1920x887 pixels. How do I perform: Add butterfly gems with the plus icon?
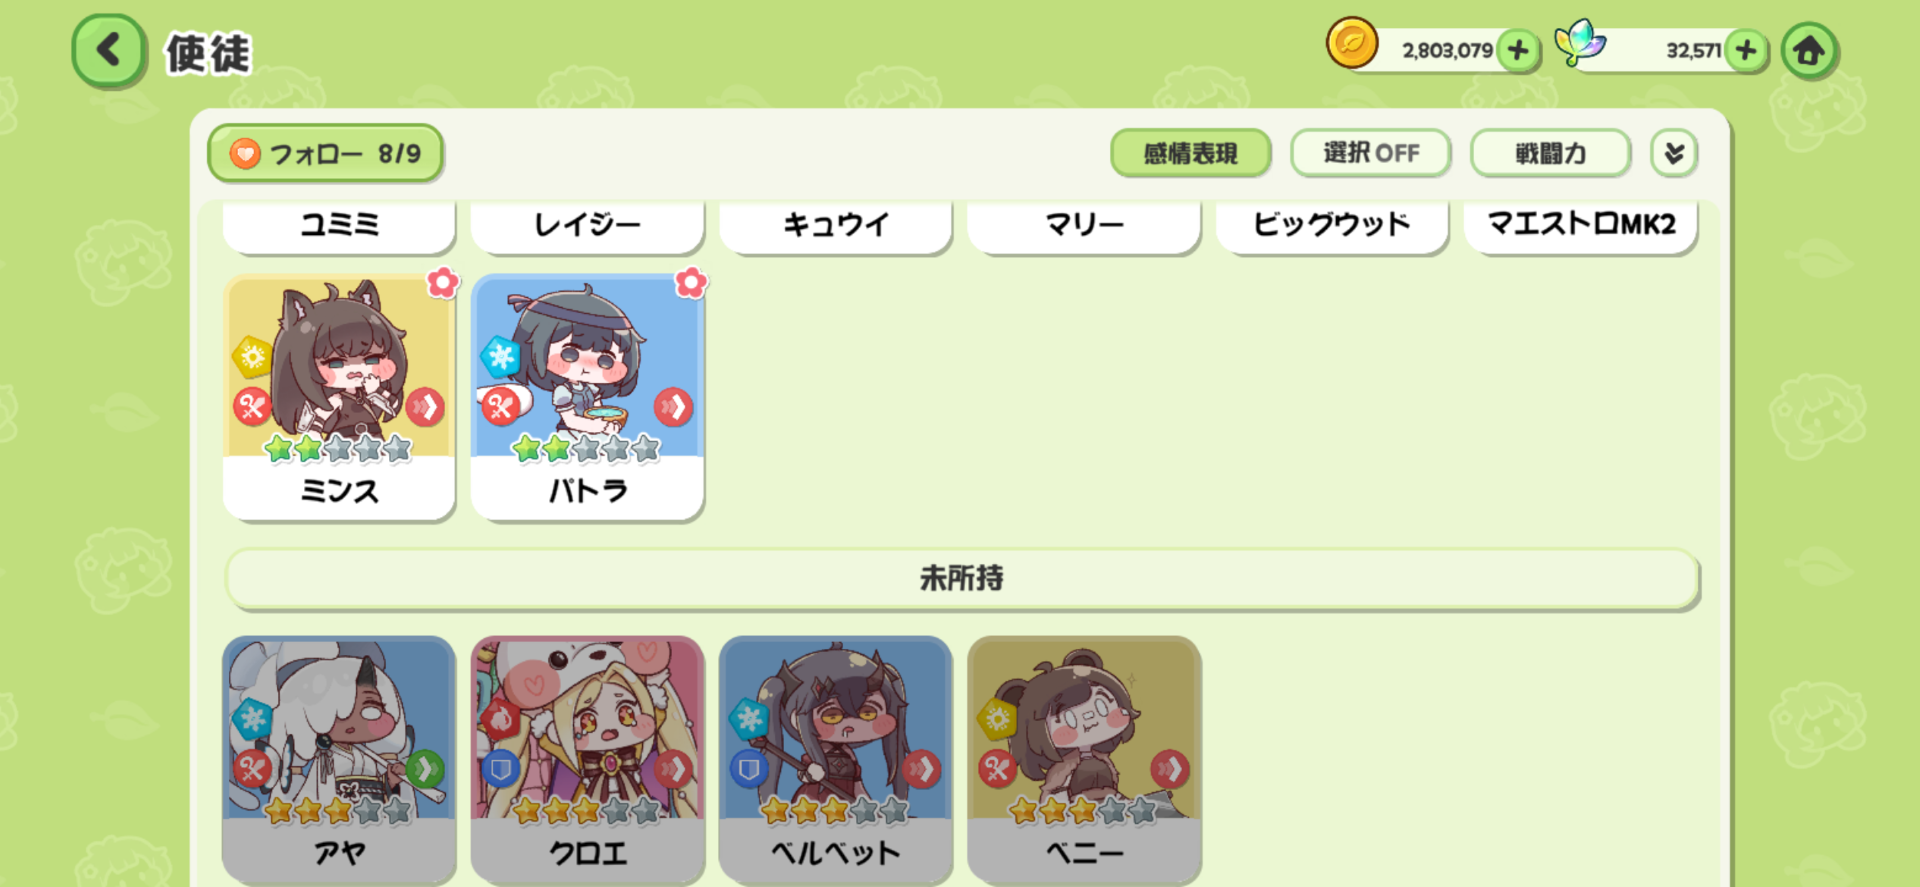tap(1746, 50)
